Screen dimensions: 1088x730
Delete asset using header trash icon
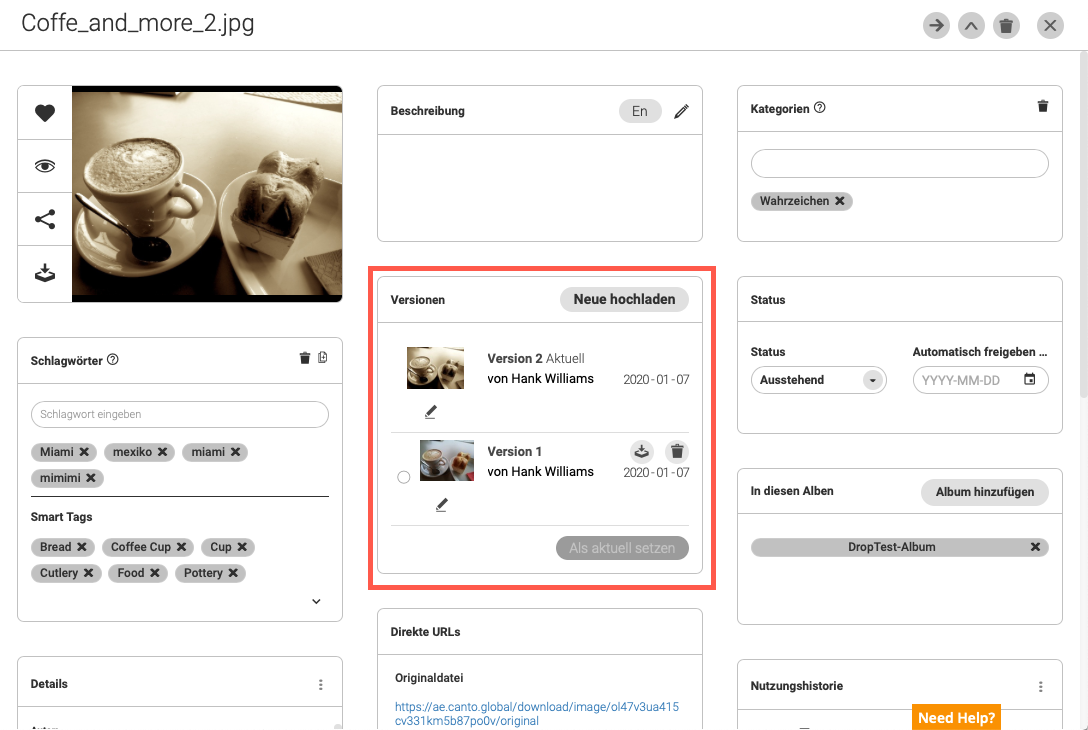tap(1006, 26)
